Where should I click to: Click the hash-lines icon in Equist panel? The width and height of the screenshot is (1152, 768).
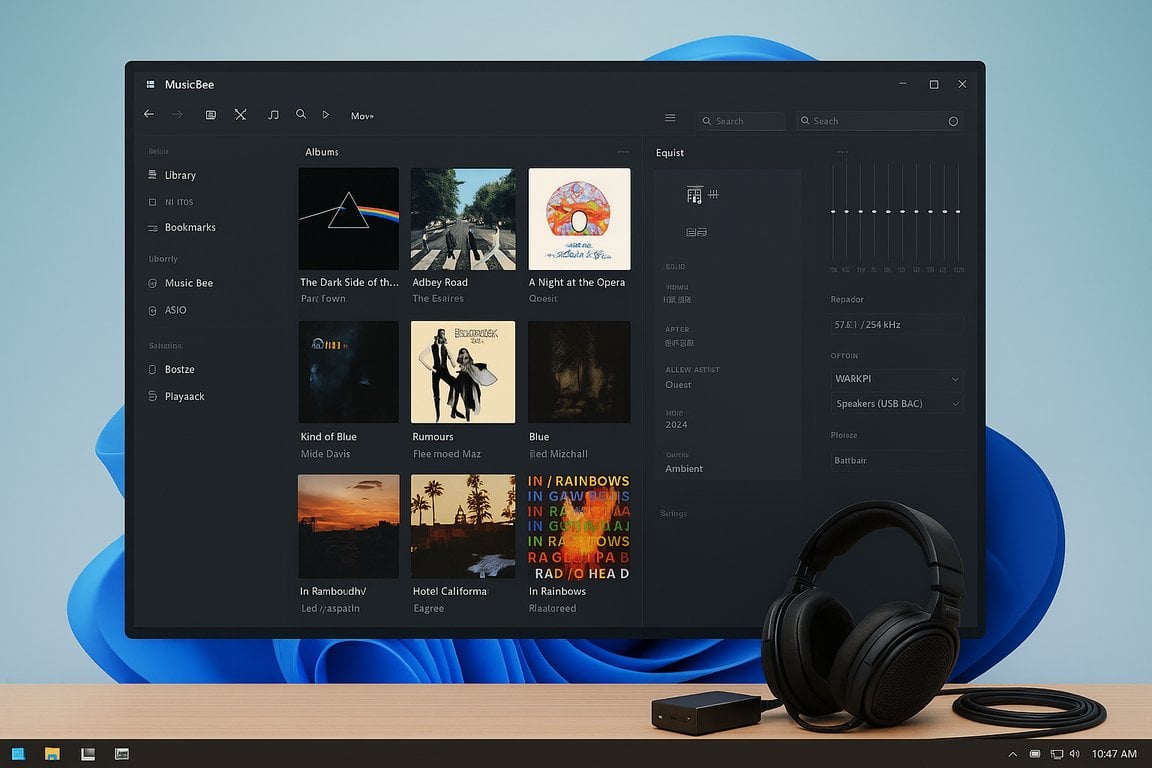[x=713, y=195]
